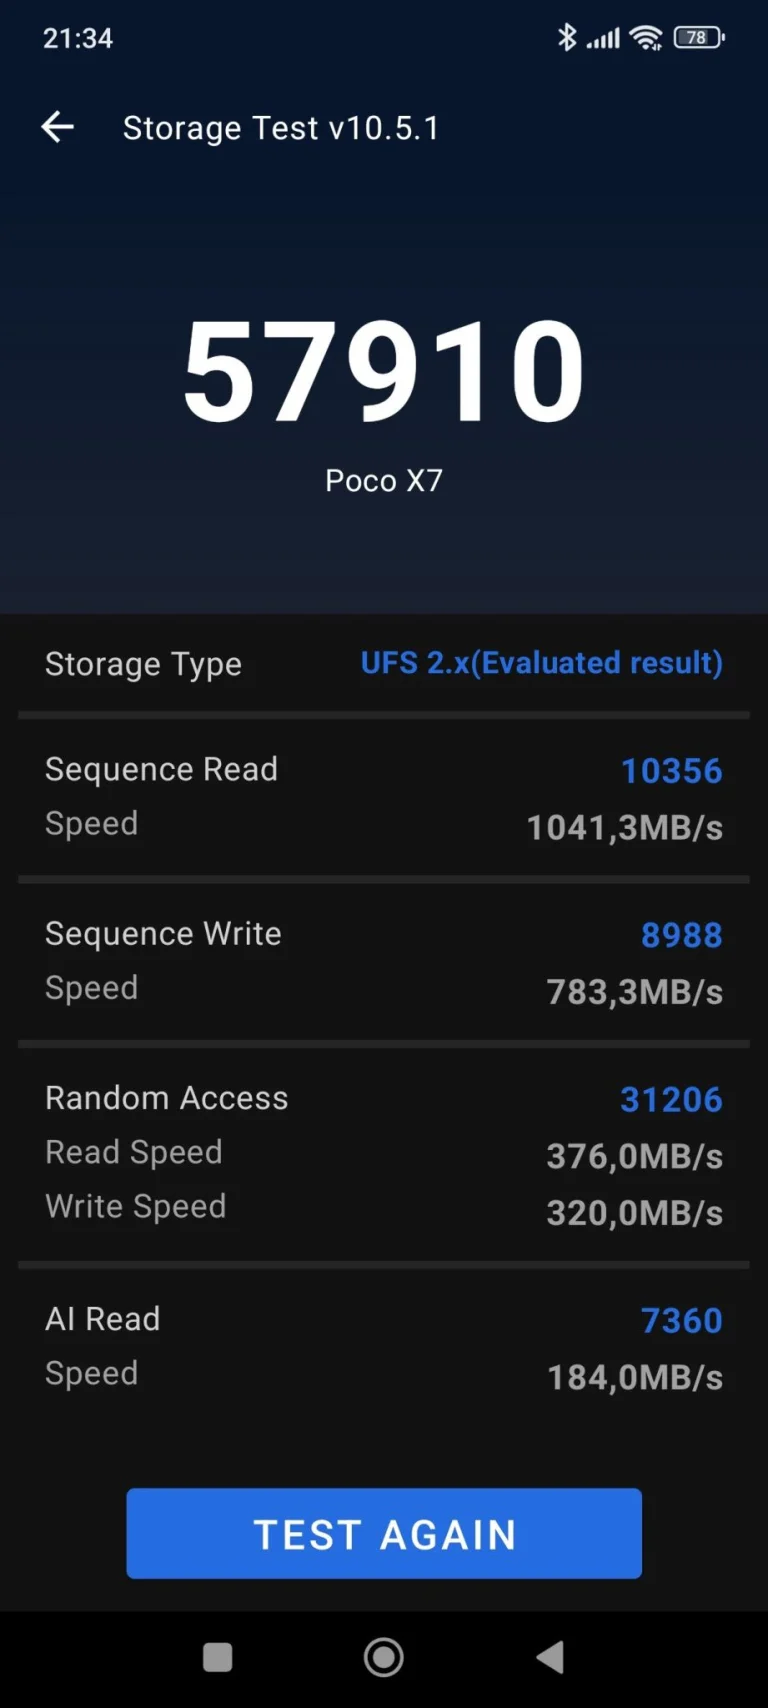Tap the cellular signal strength icon
The image size is (768, 1708).
603,37
